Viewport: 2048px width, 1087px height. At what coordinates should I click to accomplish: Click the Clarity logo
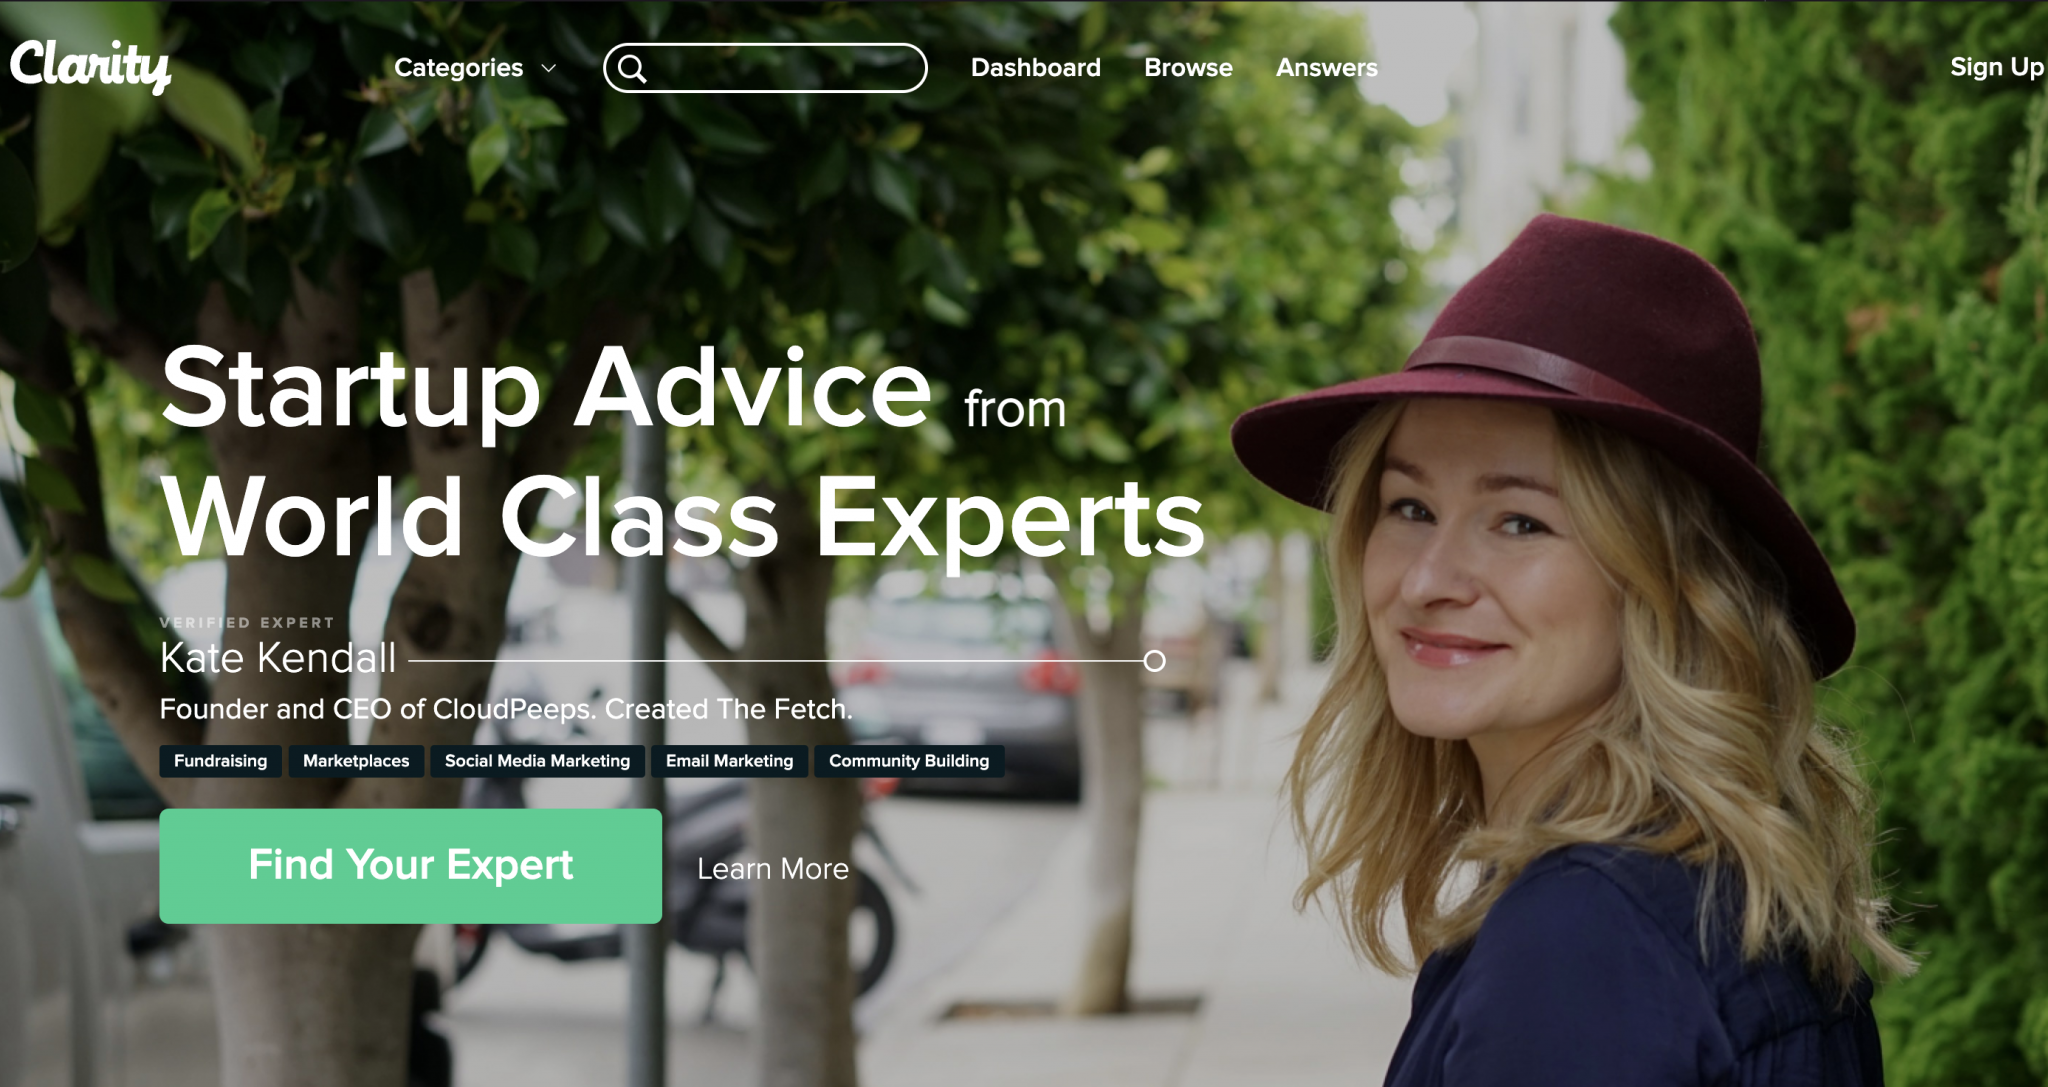pos(90,66)
